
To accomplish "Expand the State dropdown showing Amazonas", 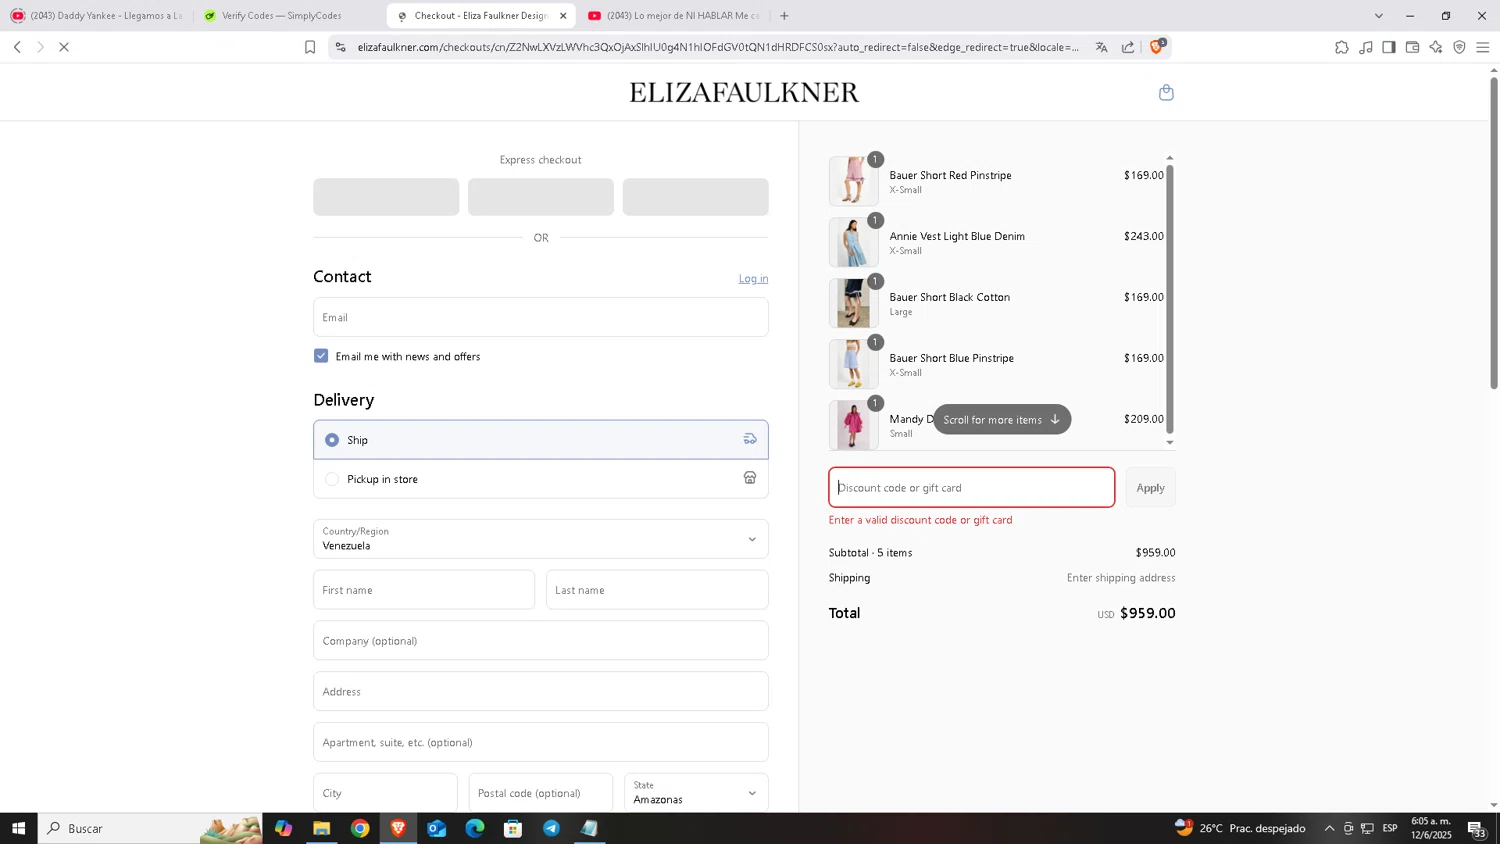I will (696, 793).
